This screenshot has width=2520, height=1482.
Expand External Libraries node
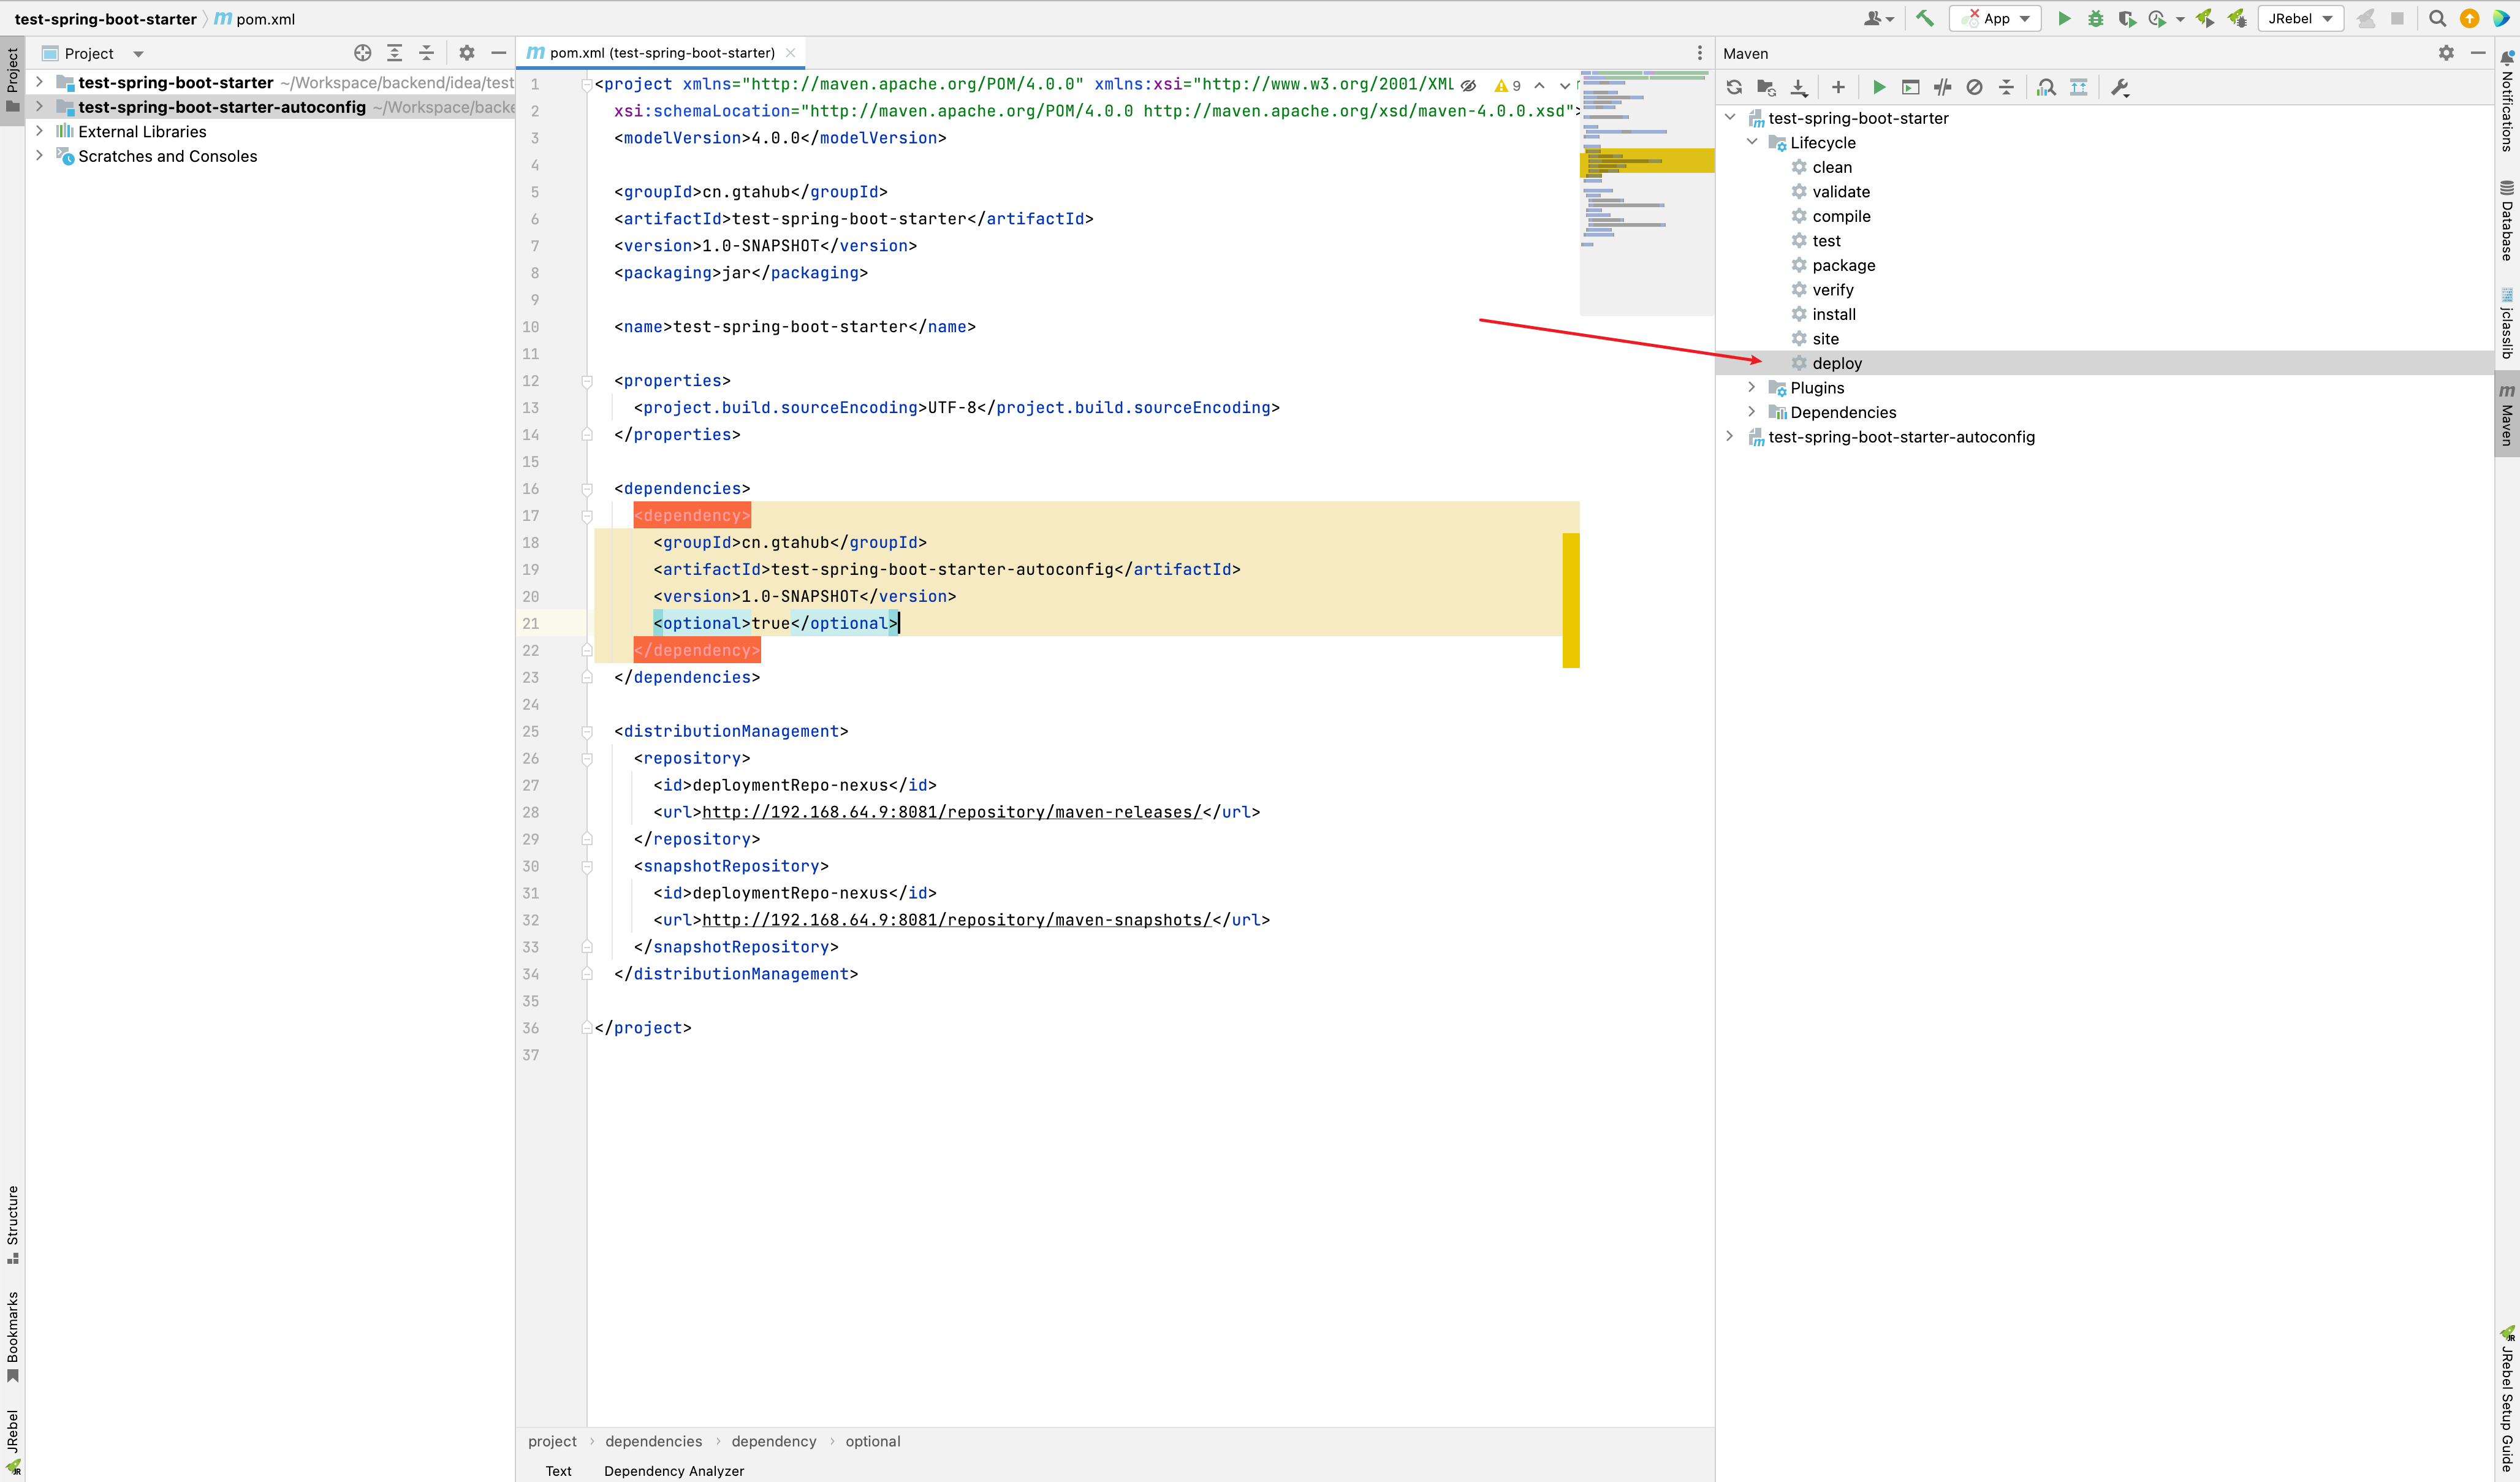(39, 131)
